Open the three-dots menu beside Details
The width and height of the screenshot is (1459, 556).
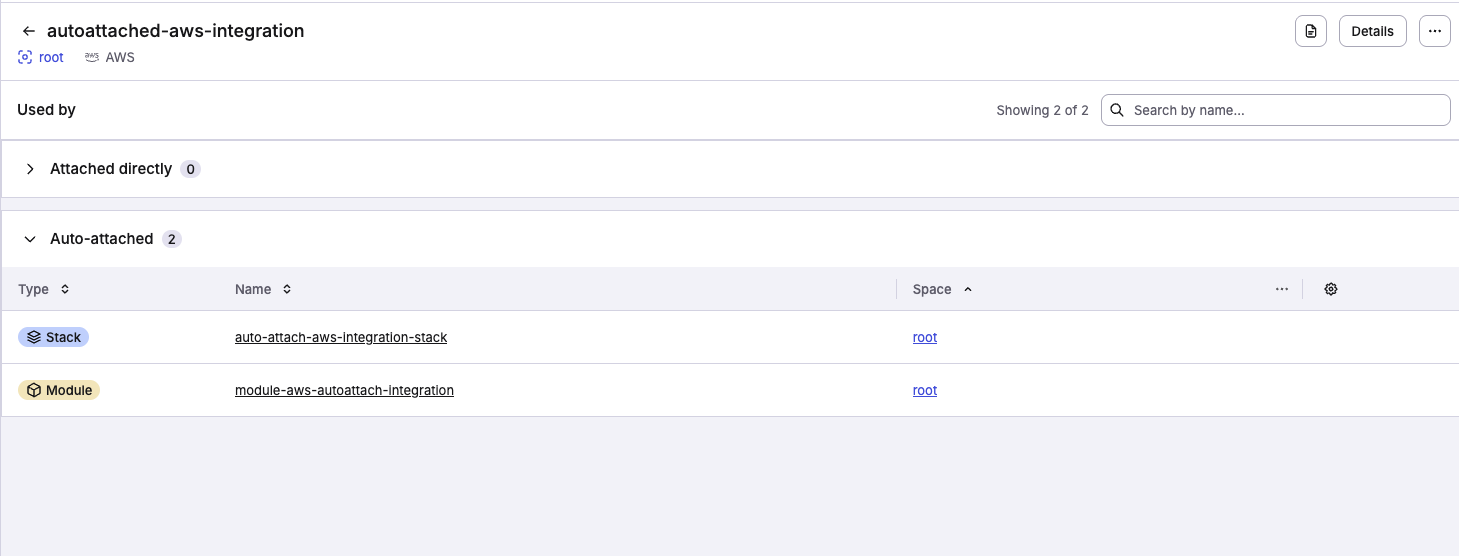click(1434, 31)
